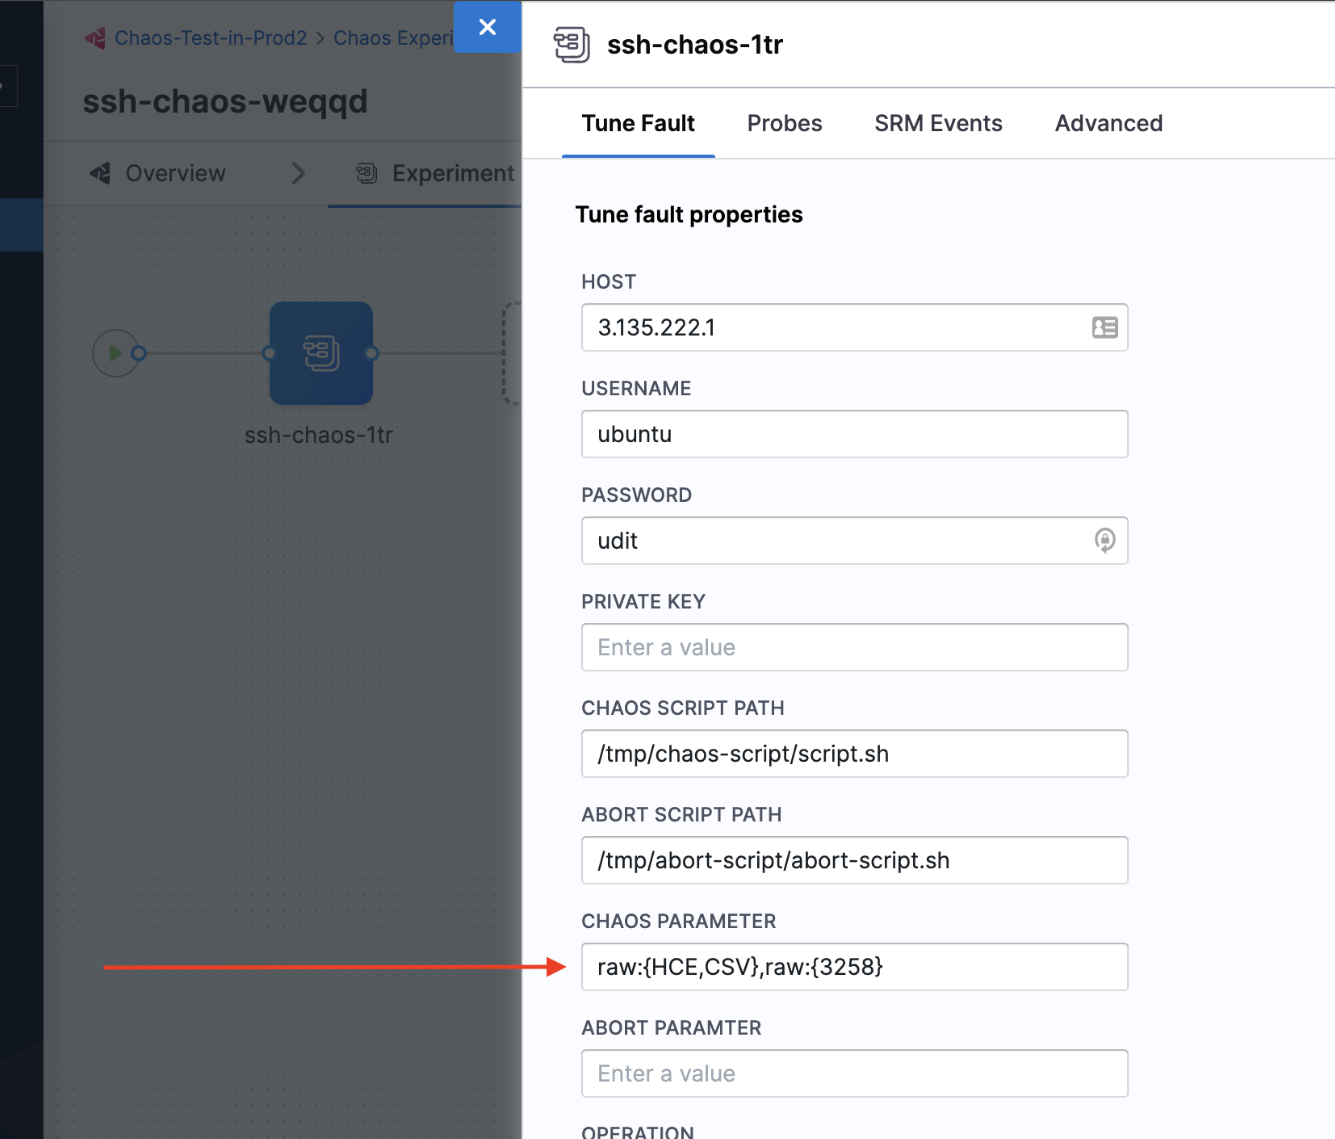Open the Chaos Experiments breadcrumb link
Screen dimensions: 1335x1139
click(393, 38)
